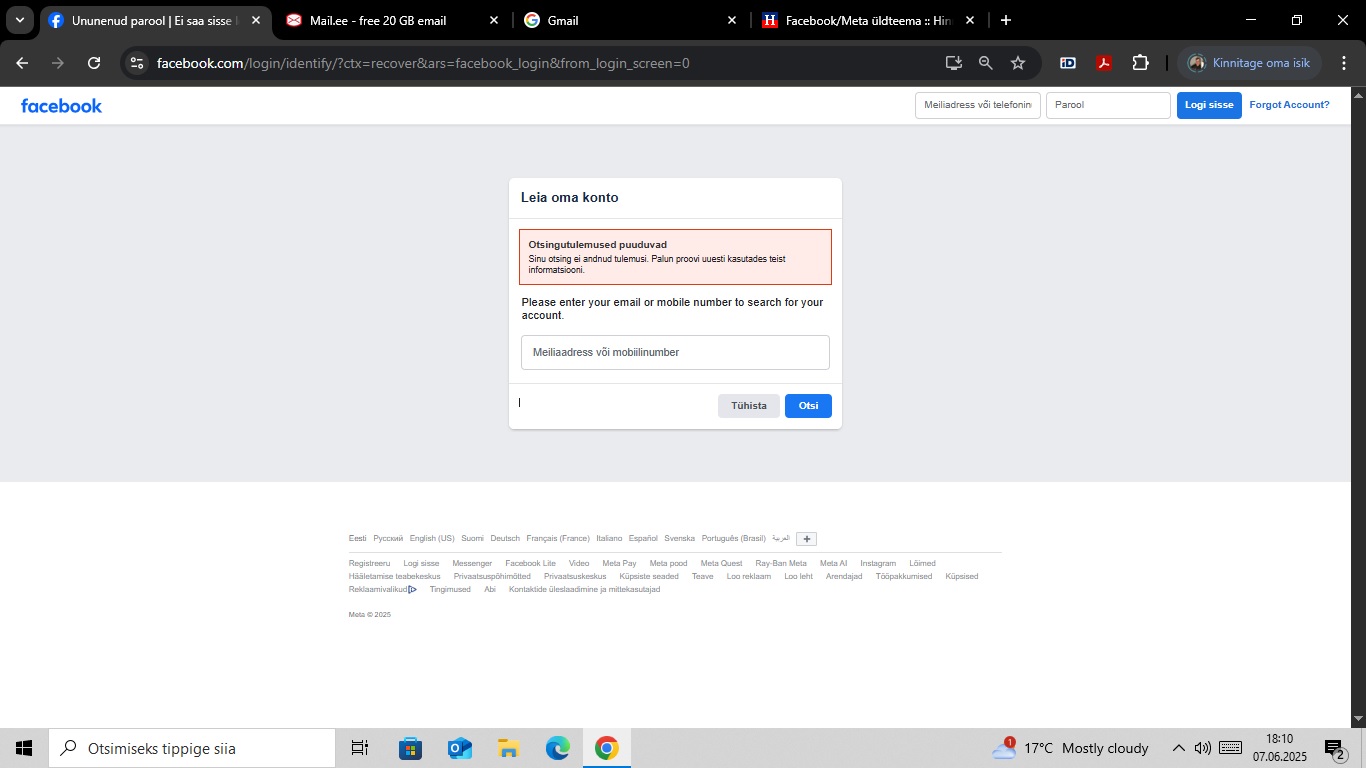Switch language to Deutsch

505,539
